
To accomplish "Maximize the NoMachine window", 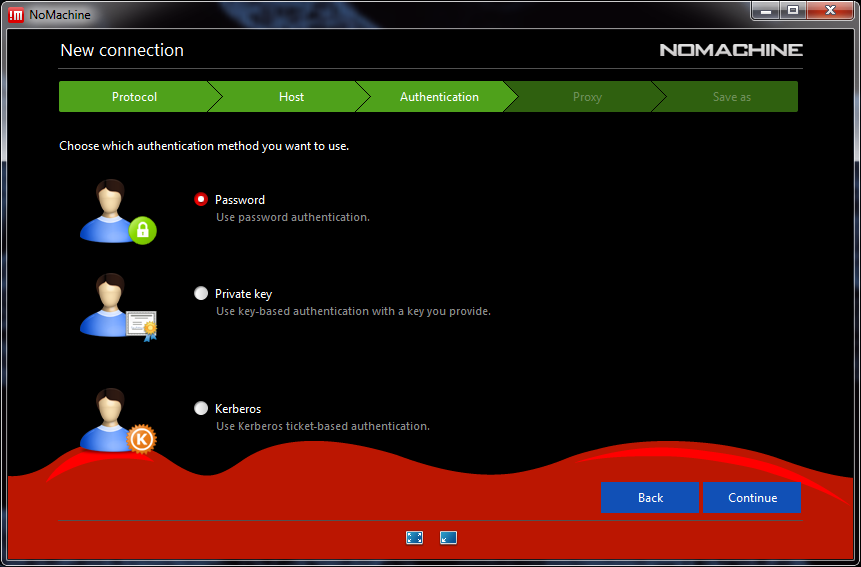I will click(x=793, y=10).
